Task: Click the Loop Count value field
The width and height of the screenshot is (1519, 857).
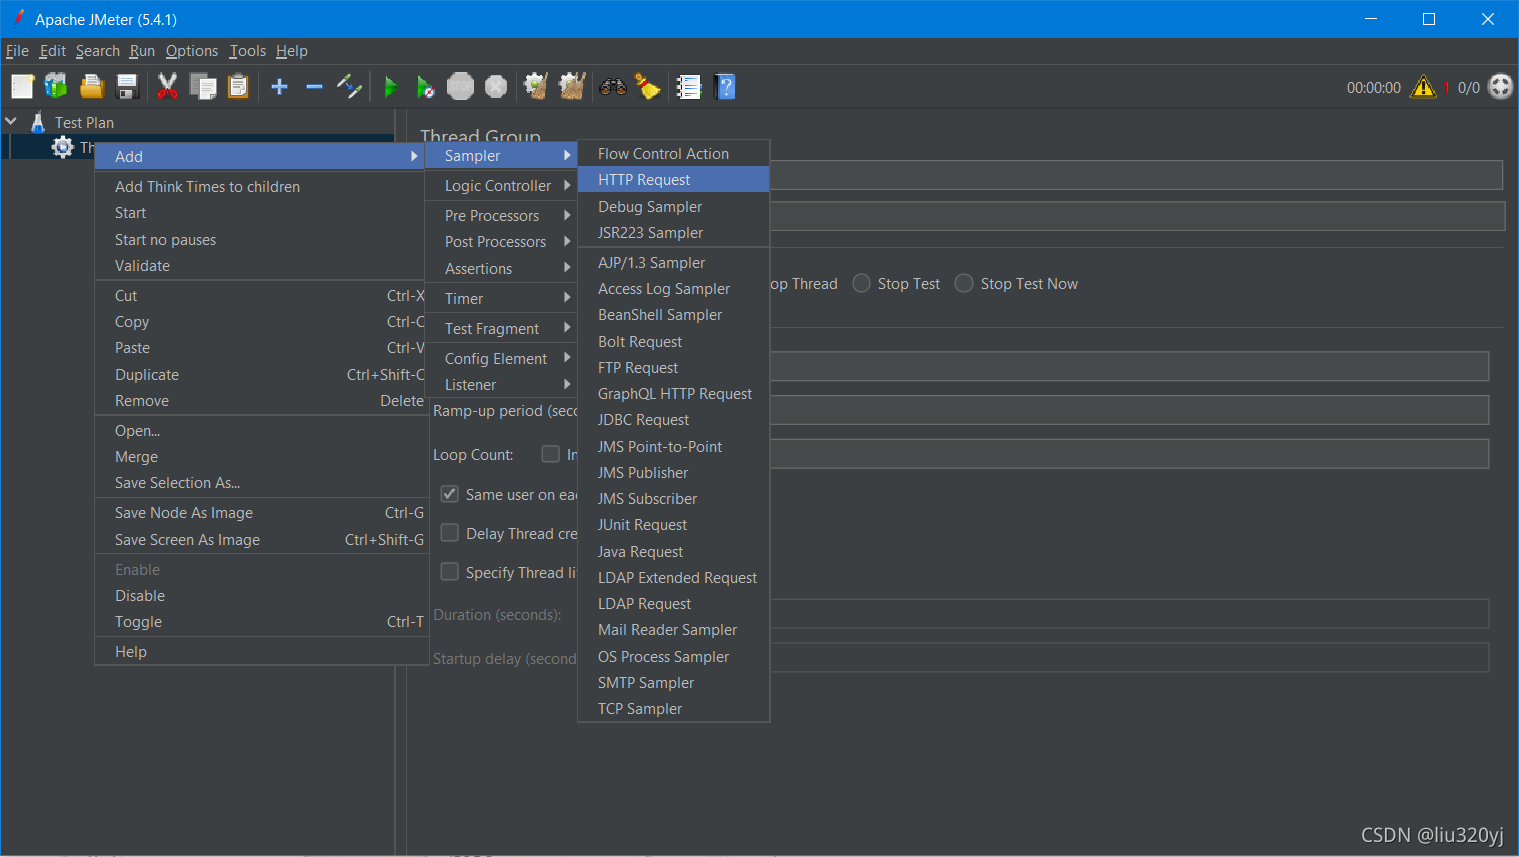Action: point(1129,454)
